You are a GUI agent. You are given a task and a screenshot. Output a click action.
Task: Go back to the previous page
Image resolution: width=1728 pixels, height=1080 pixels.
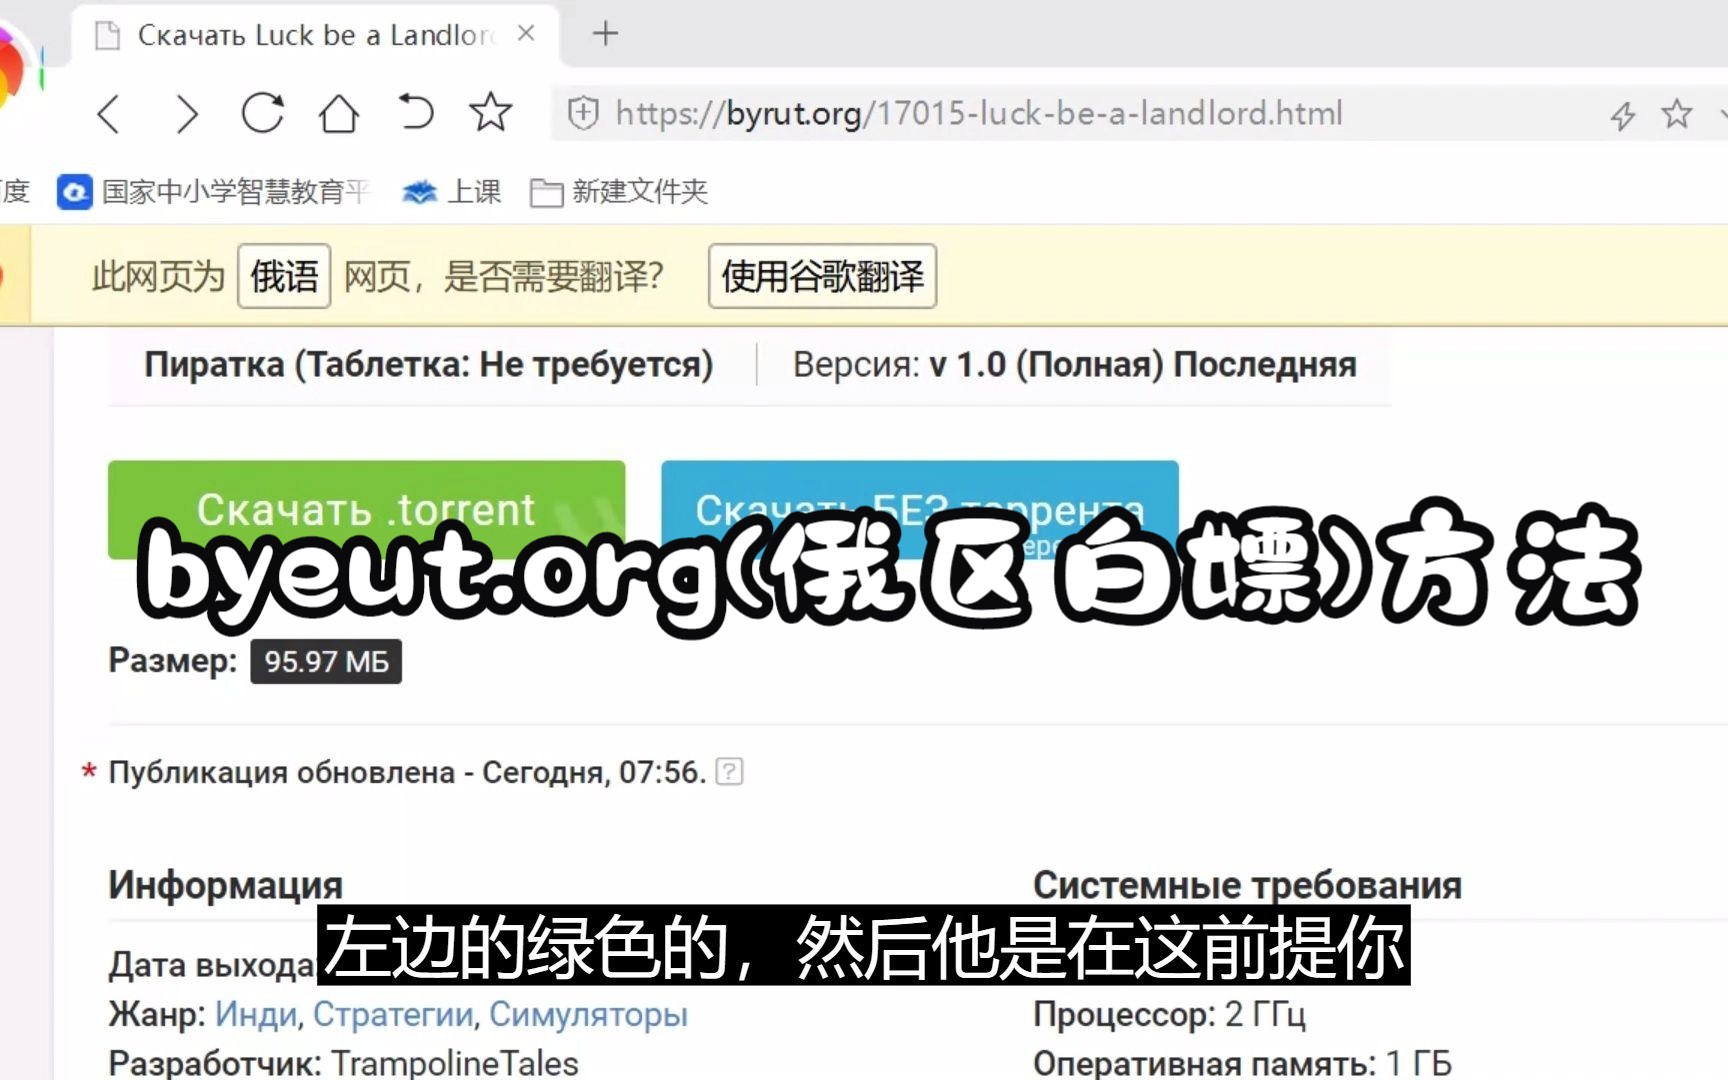110,114
